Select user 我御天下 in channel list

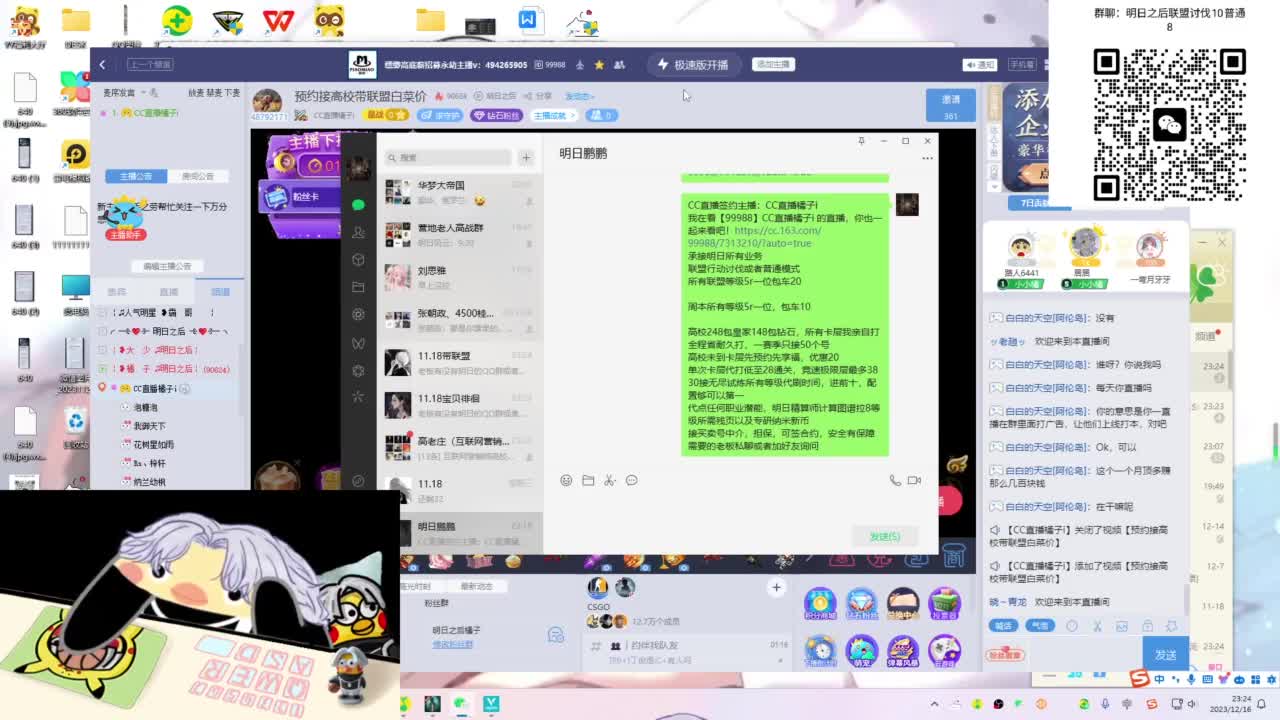point(149,426)
